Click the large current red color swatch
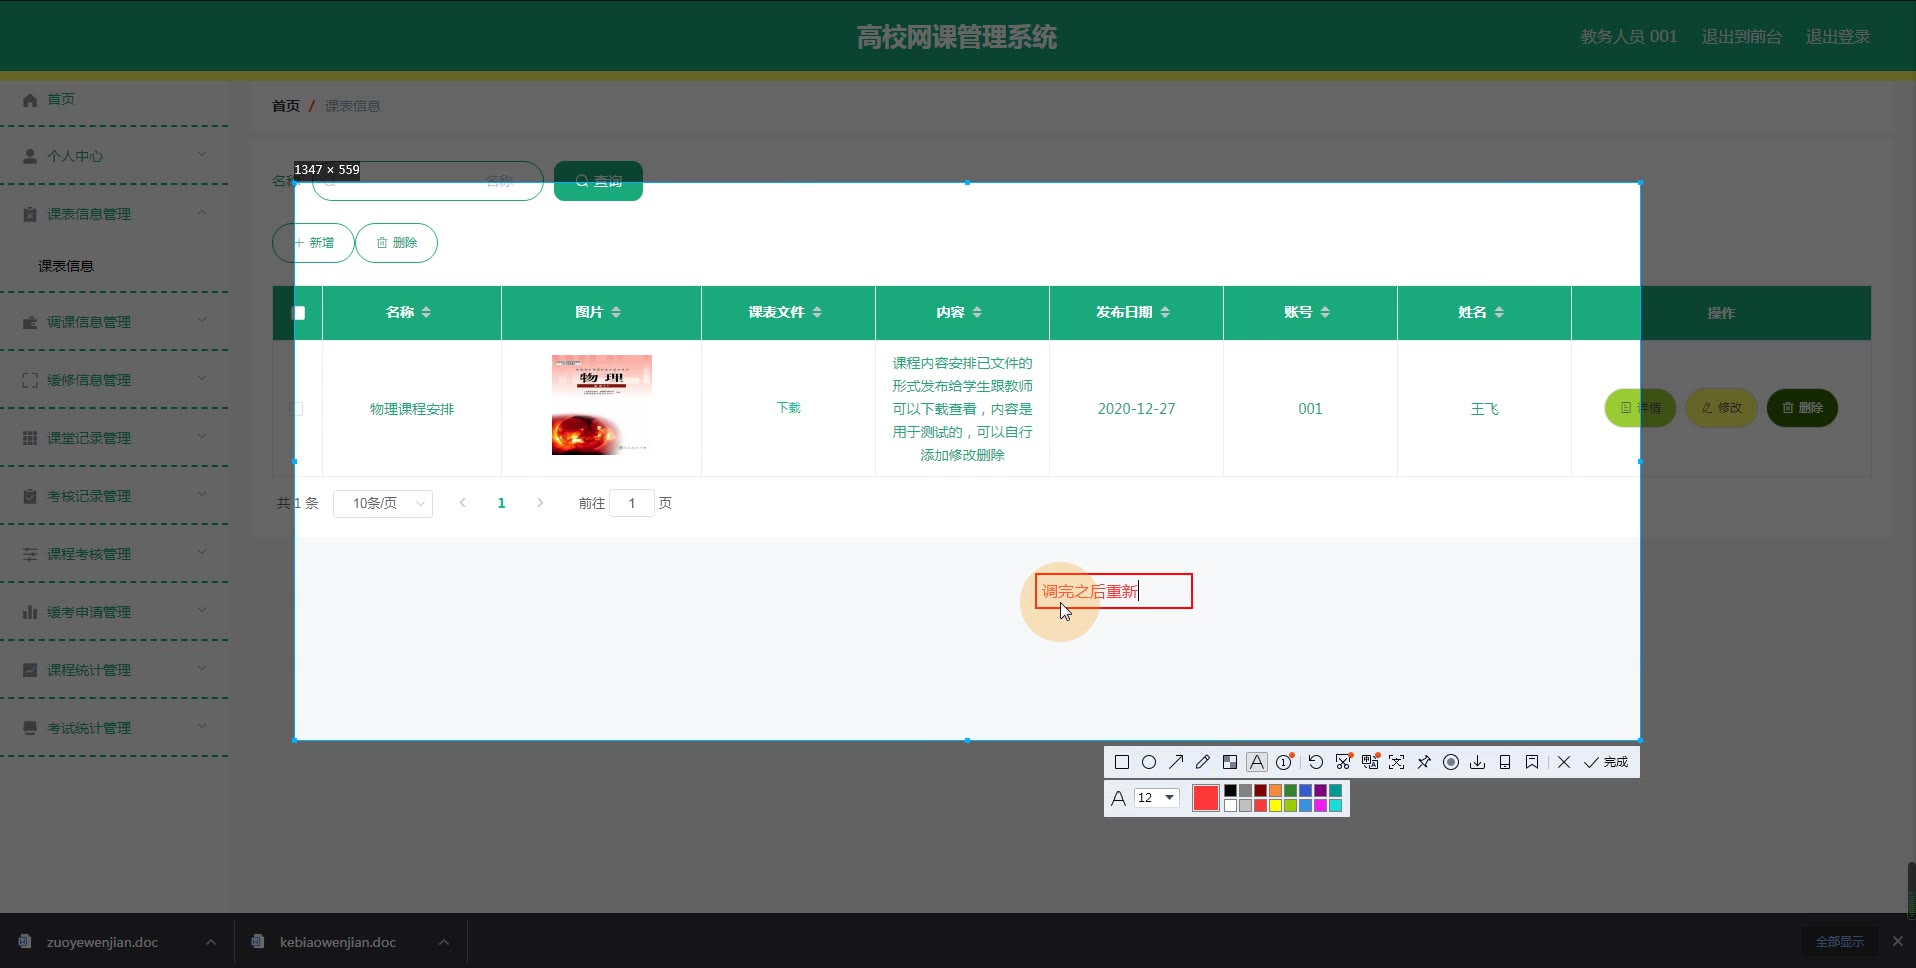The height and width of the screenshot is (968, 1916). (1206, 798)
